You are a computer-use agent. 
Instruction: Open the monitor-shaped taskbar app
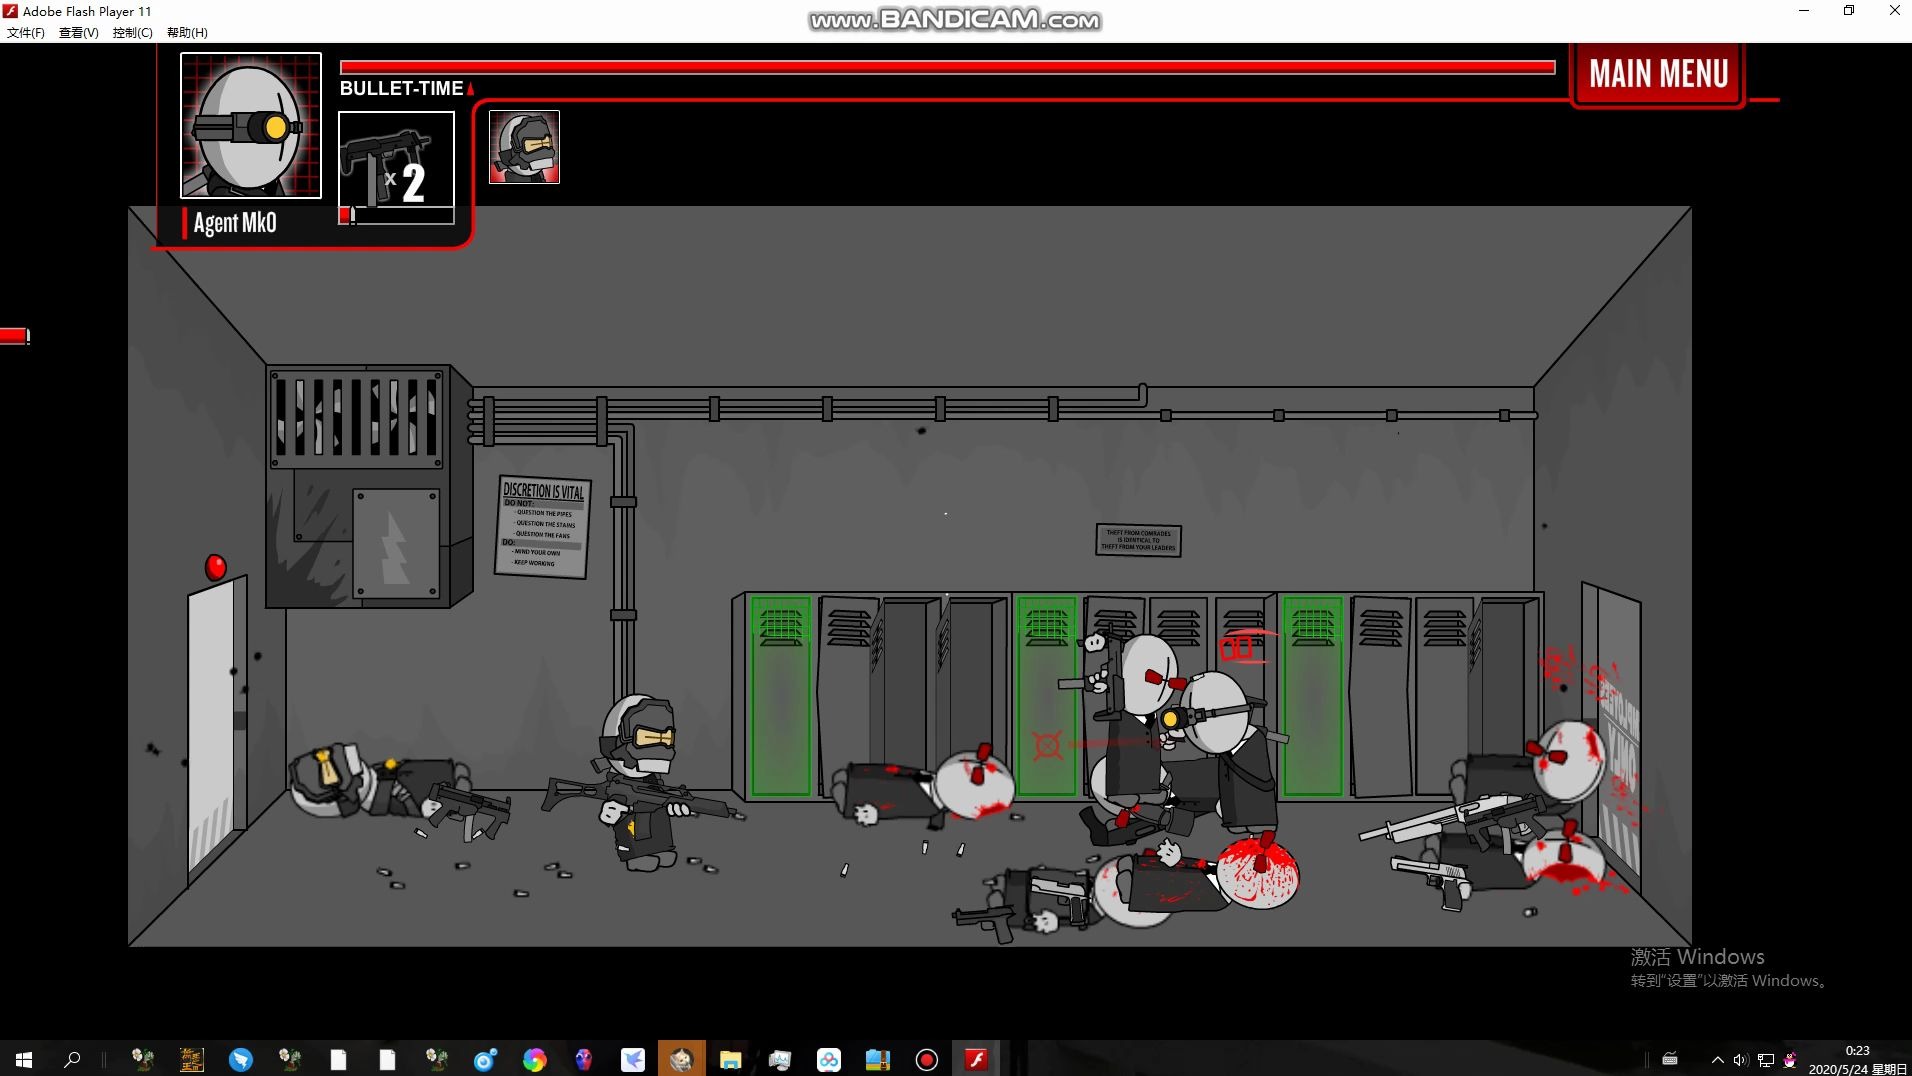tap(779, 1059)
